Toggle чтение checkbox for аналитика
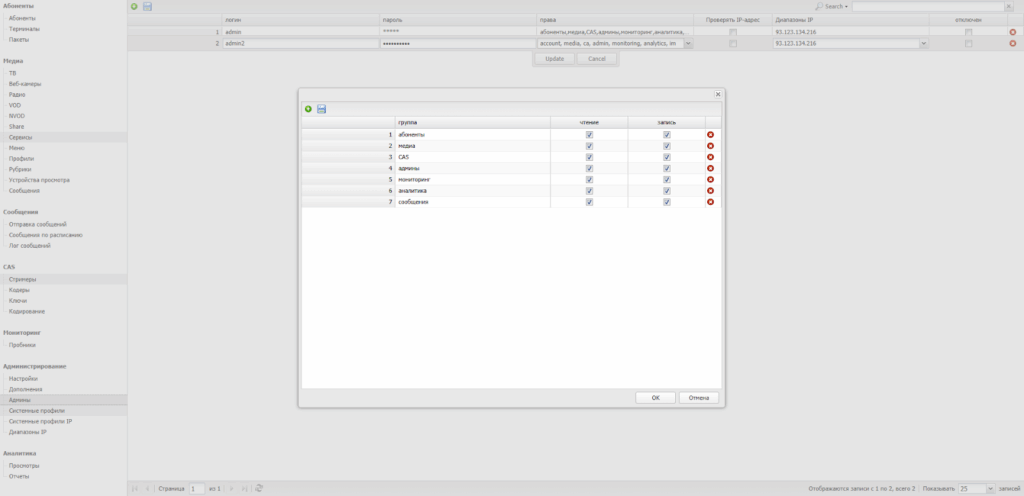The height and width of the screenshot is (496, 1024). pyautogui.click(x=589, y=190)
